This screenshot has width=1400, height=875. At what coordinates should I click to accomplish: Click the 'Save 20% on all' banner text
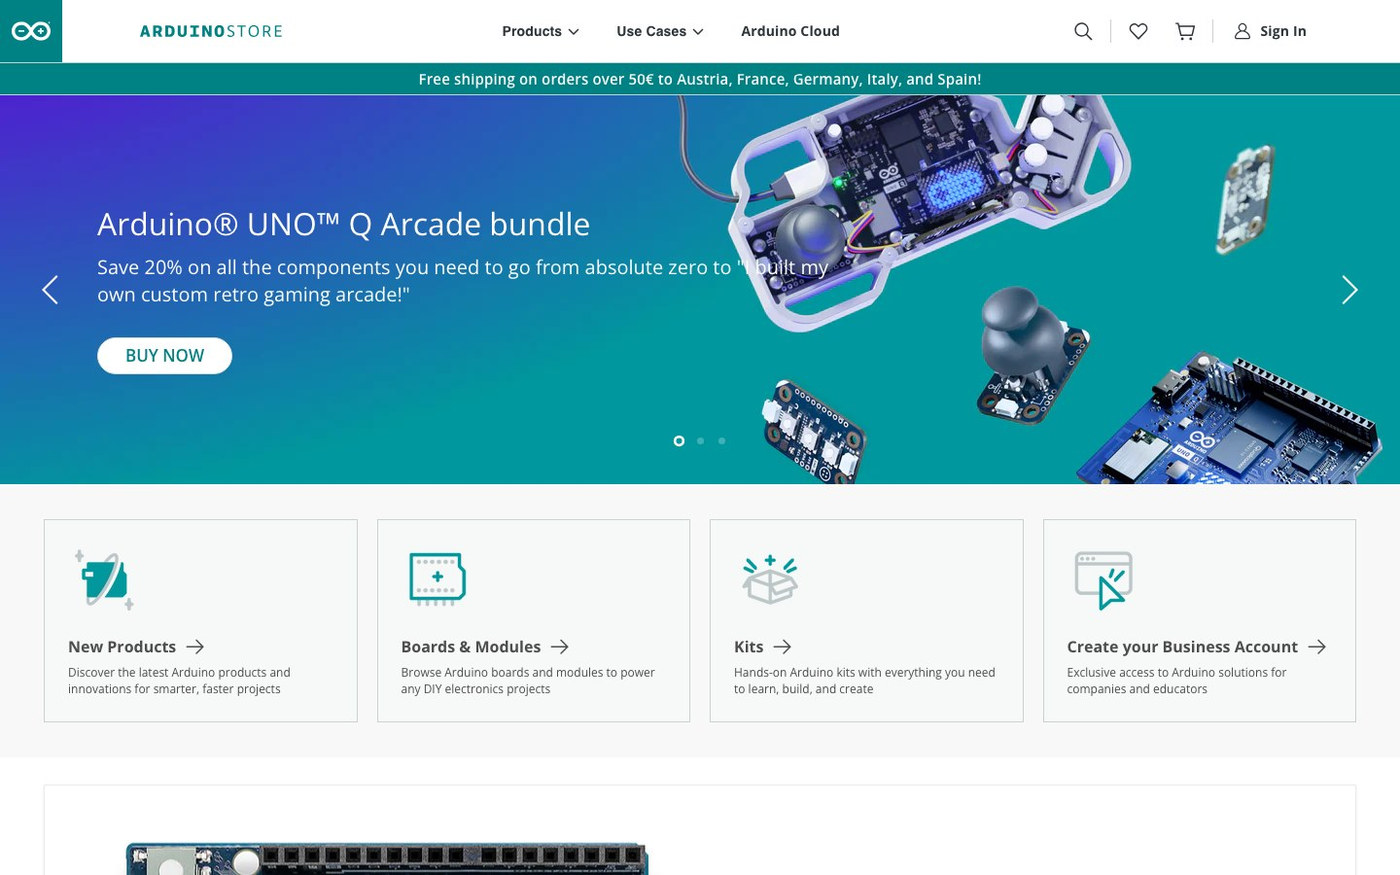tap(463, 281)
